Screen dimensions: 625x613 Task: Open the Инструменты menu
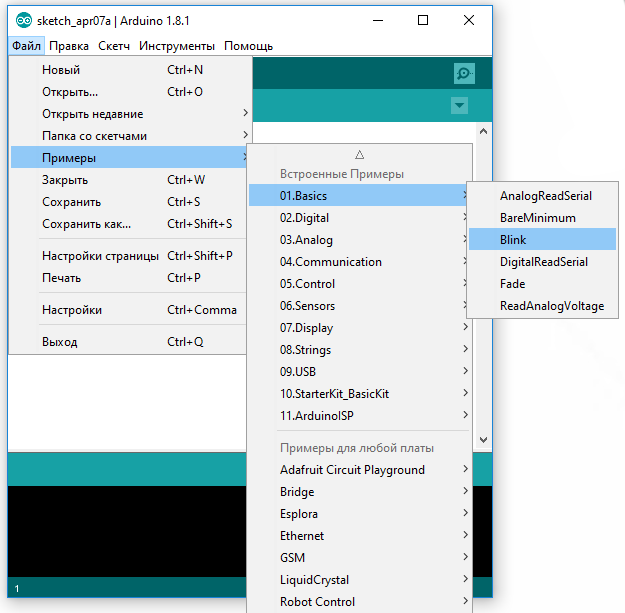click(x=177, y=46)
